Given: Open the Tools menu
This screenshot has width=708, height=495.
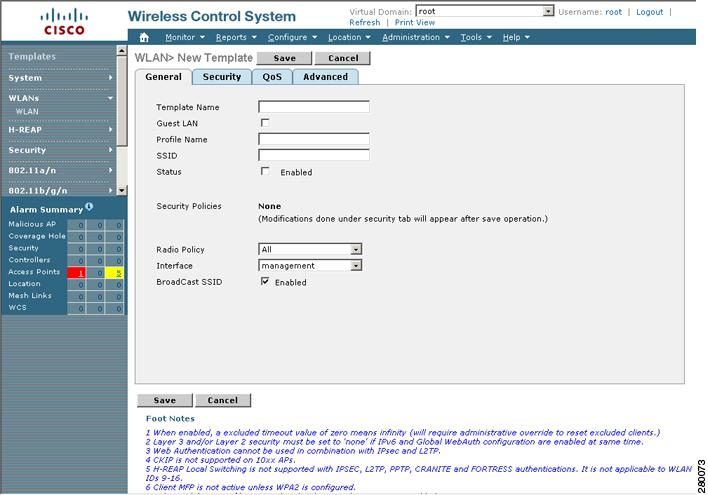Looking at the screenshot, I should click(x=475, y=37).
